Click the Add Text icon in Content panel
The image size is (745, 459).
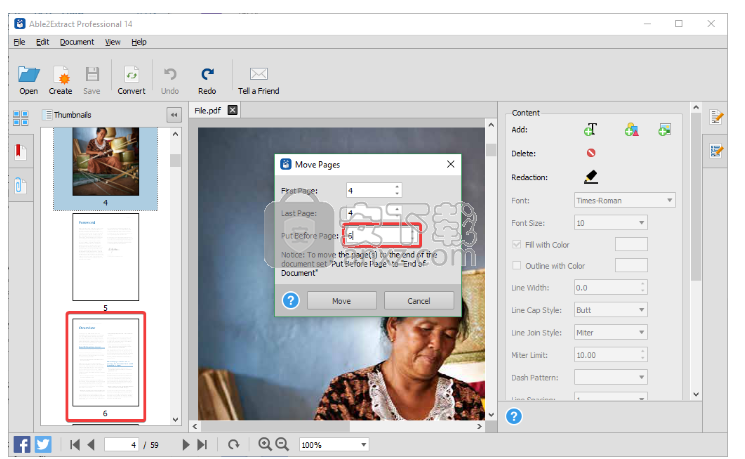[591, 129]
